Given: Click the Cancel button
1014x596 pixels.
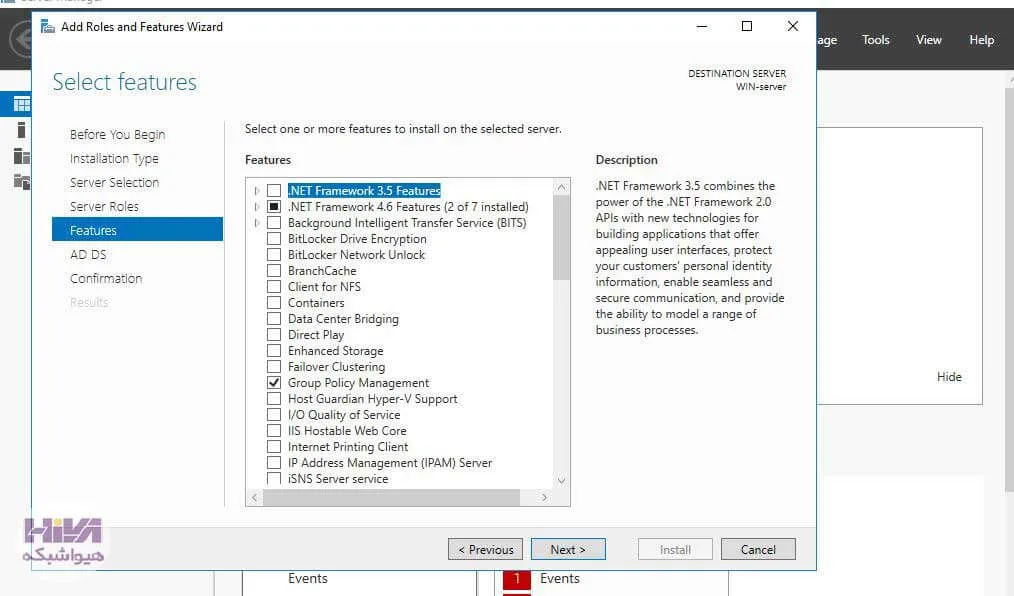Looking at the screenshot, I should [758, 549].
